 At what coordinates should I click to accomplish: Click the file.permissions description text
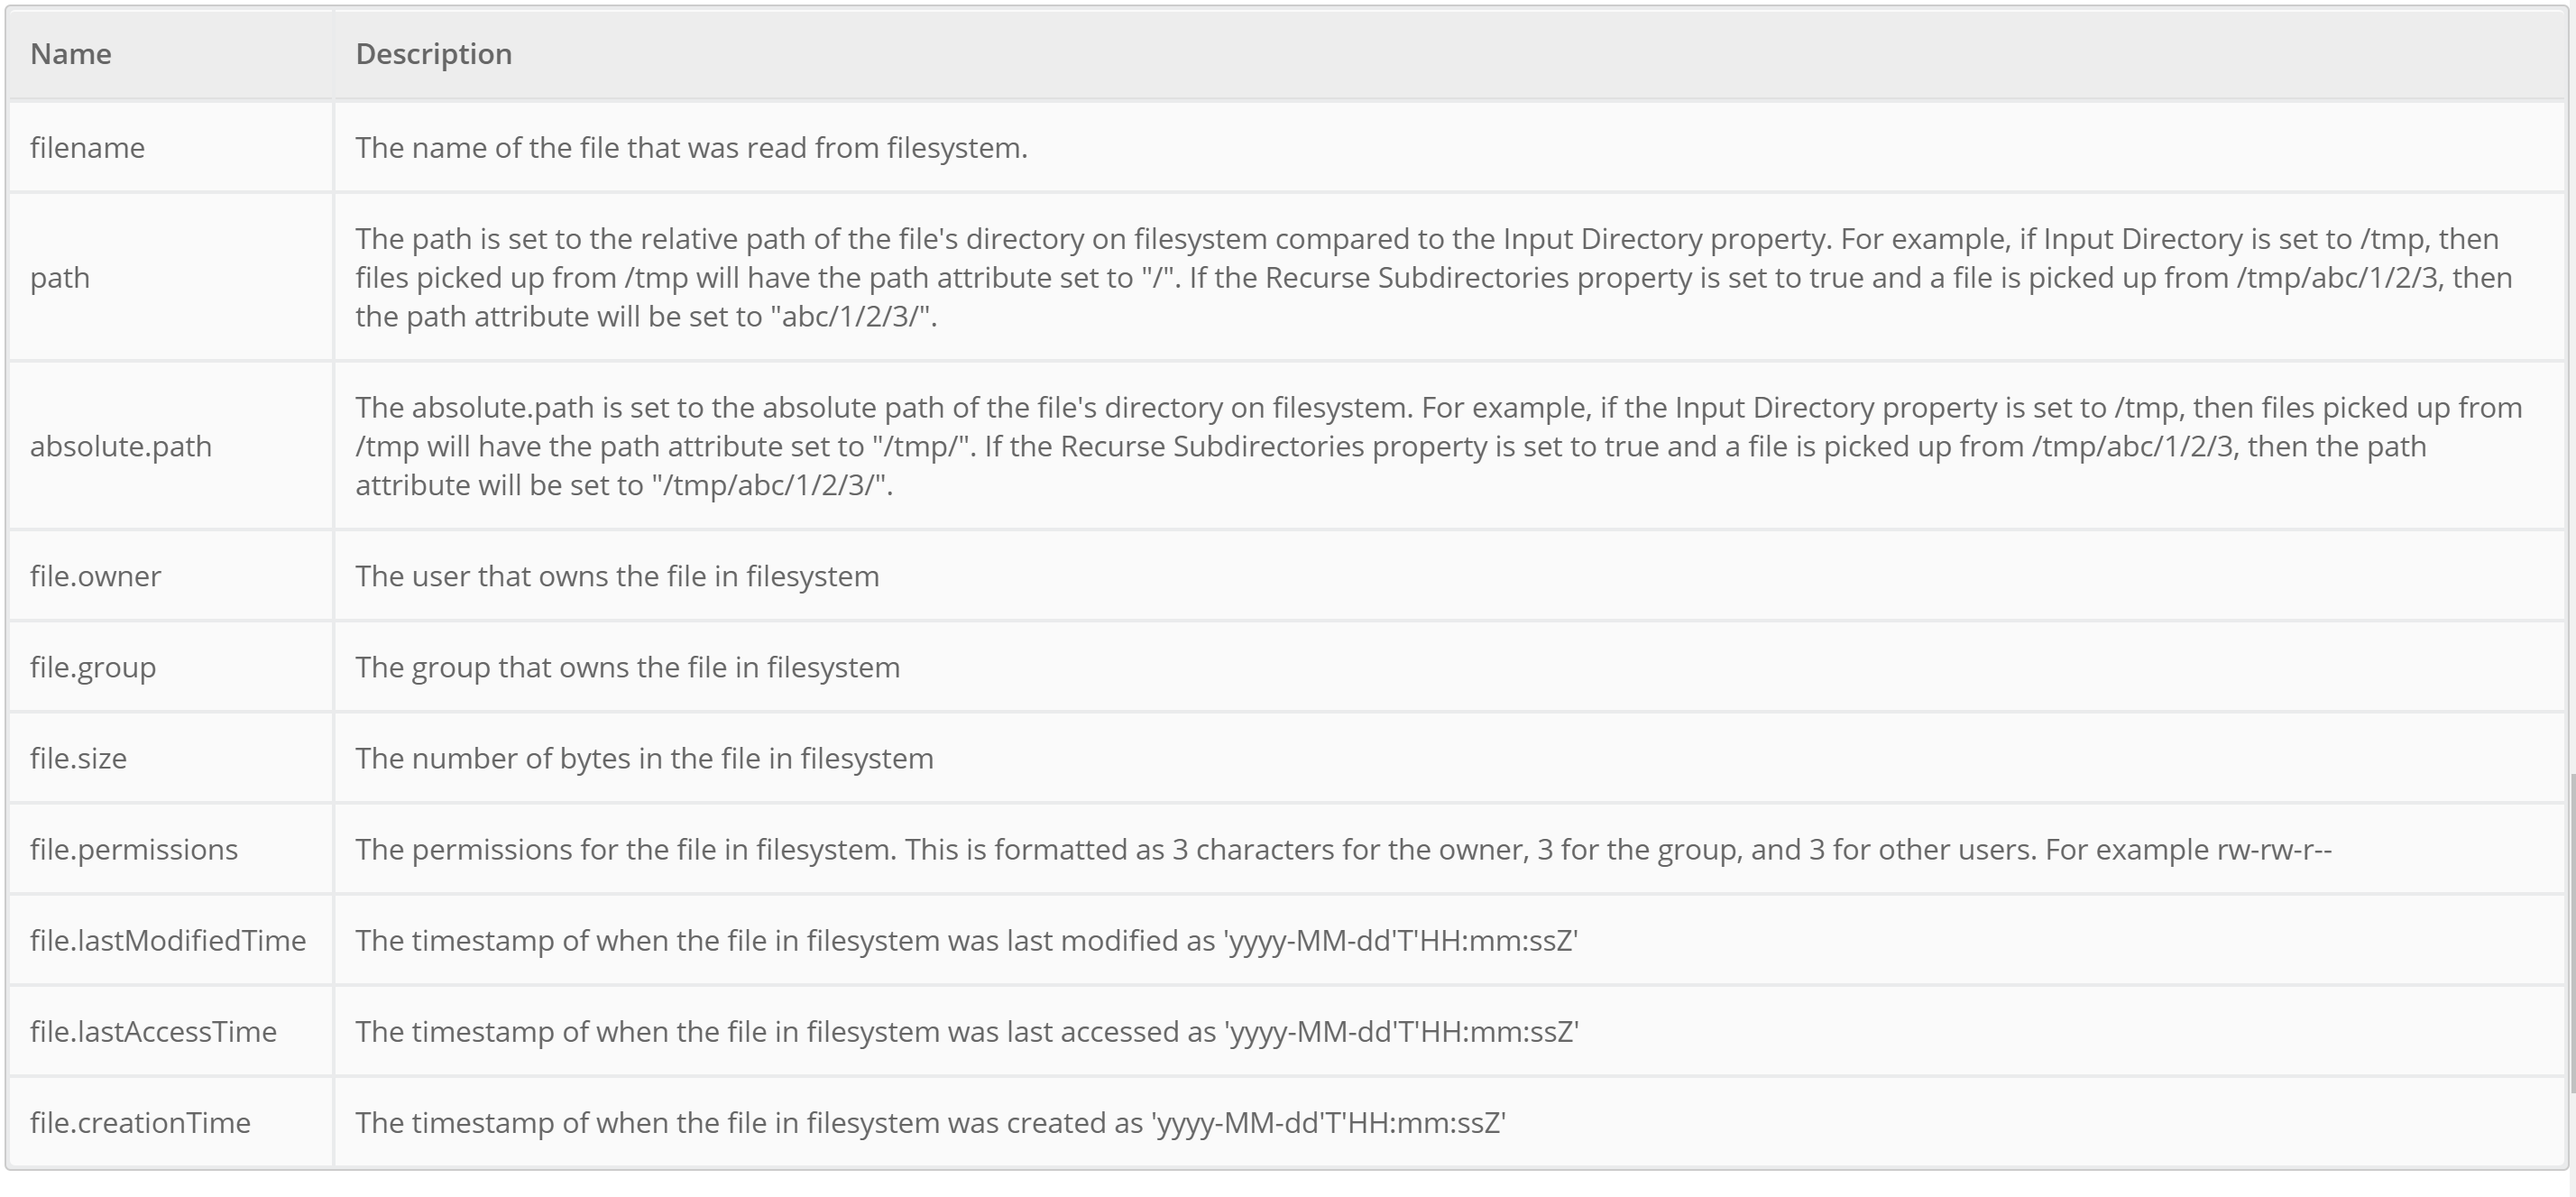coord(1343,849)
